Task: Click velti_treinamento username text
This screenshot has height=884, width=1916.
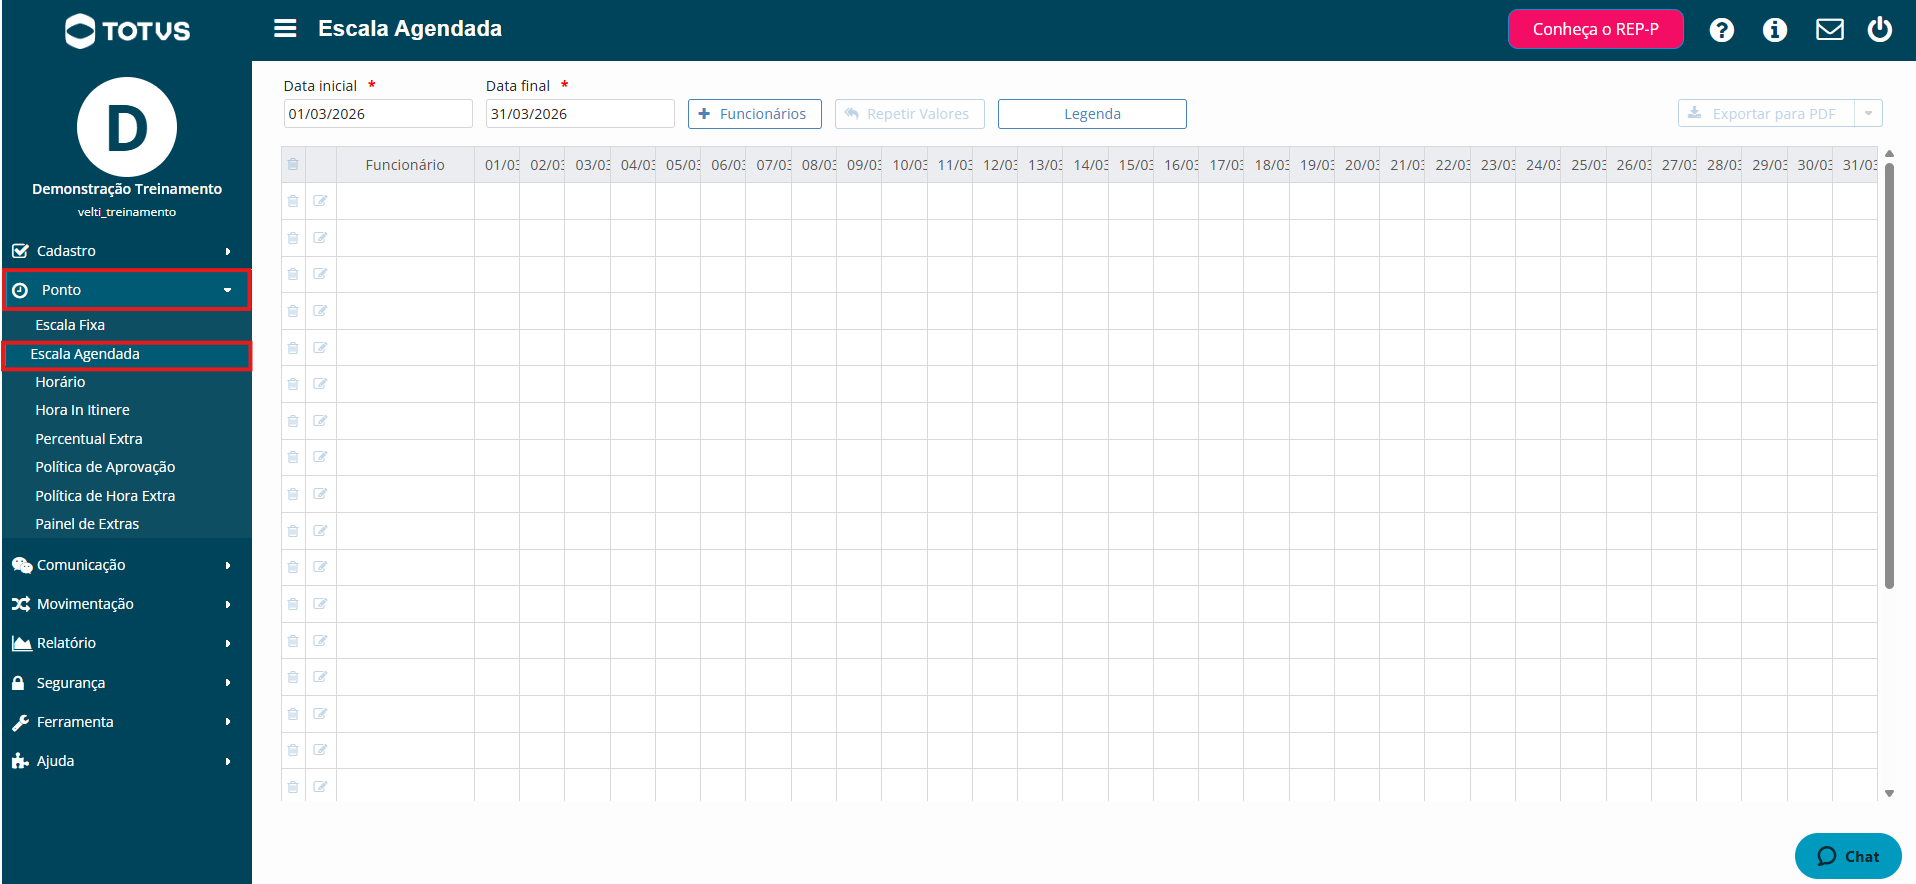Action: (127, 212)
